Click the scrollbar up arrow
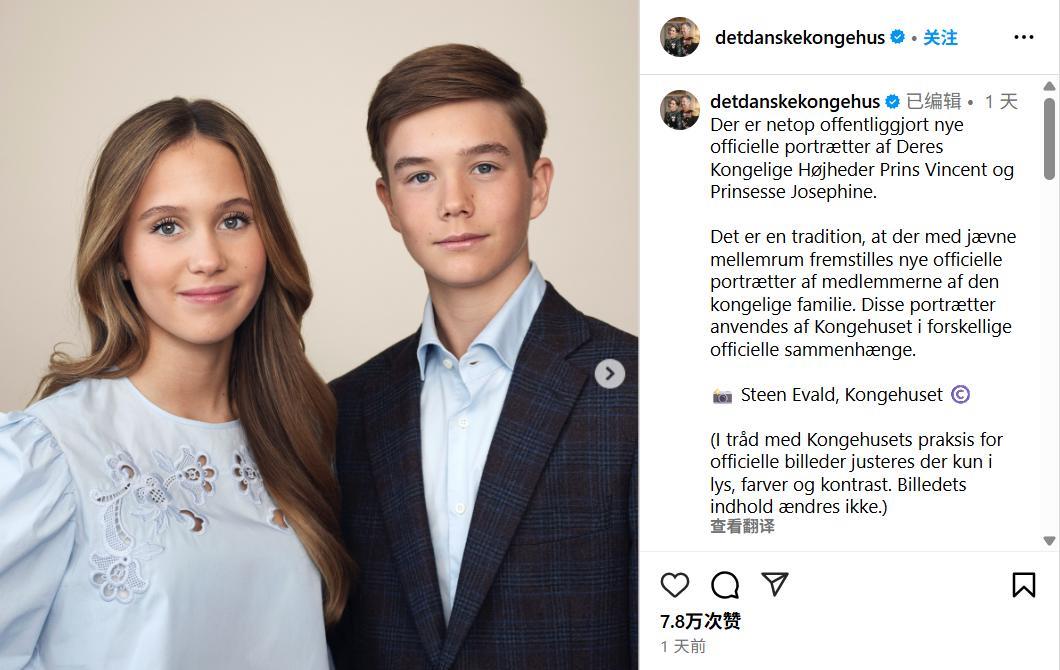Screen dimensions: 1060x670 [x=1049, y=86]
